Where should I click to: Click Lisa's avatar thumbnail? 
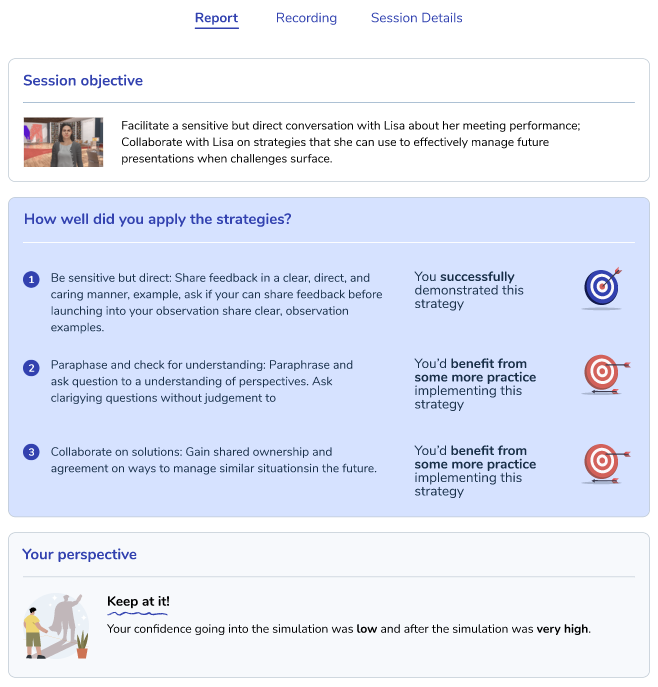[x=63, y=142]
